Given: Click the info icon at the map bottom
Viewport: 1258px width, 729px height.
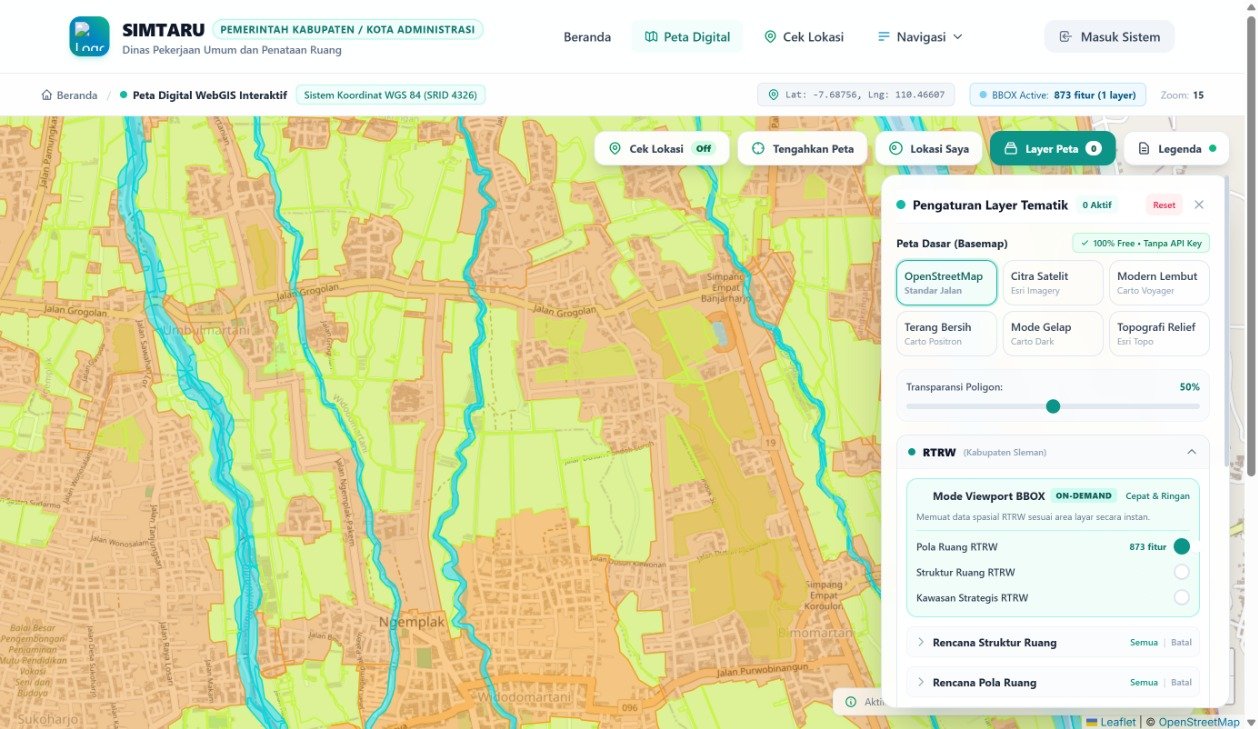Looking at the screenshot, I should [x=851, y=702].
